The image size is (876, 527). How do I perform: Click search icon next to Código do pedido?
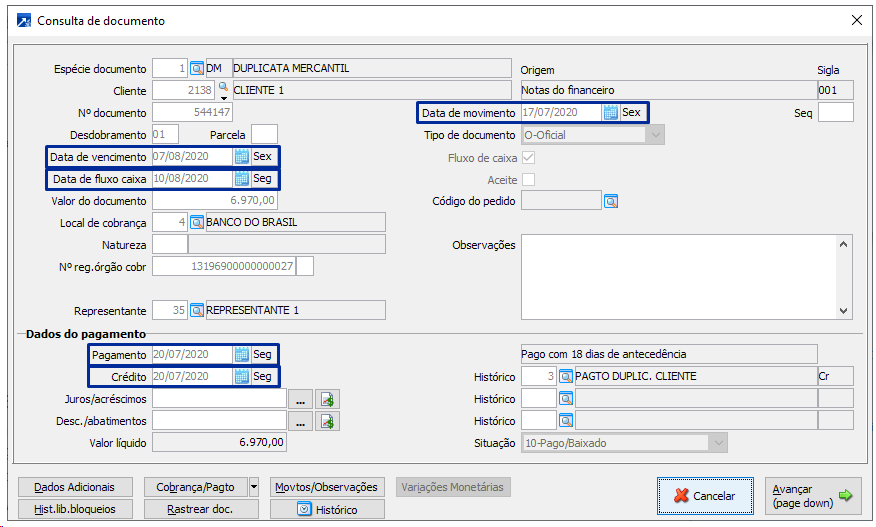pyautogui.click(x=610, y=201)
